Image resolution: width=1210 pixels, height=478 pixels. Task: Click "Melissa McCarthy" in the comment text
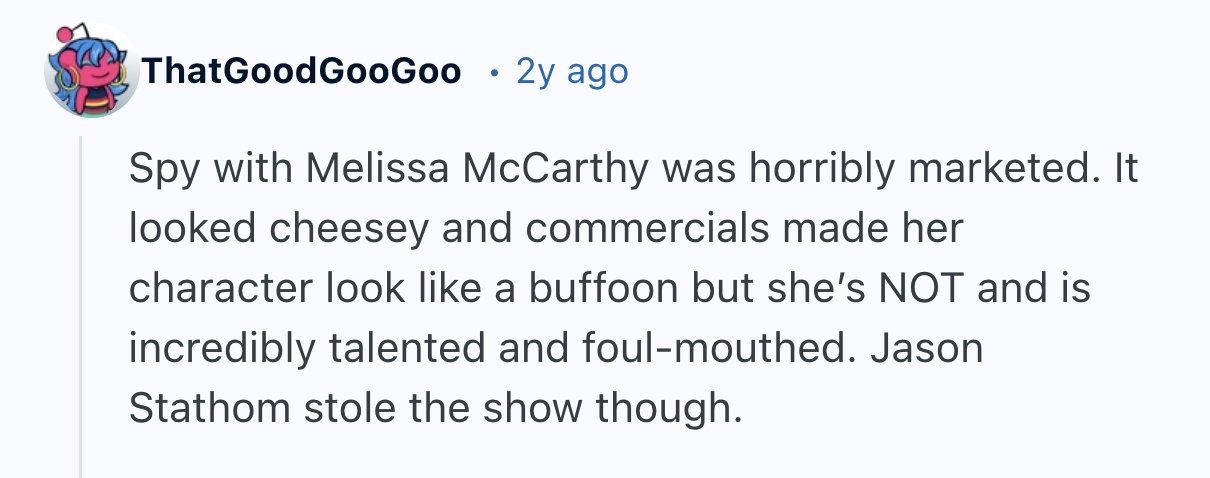[476, 171]
